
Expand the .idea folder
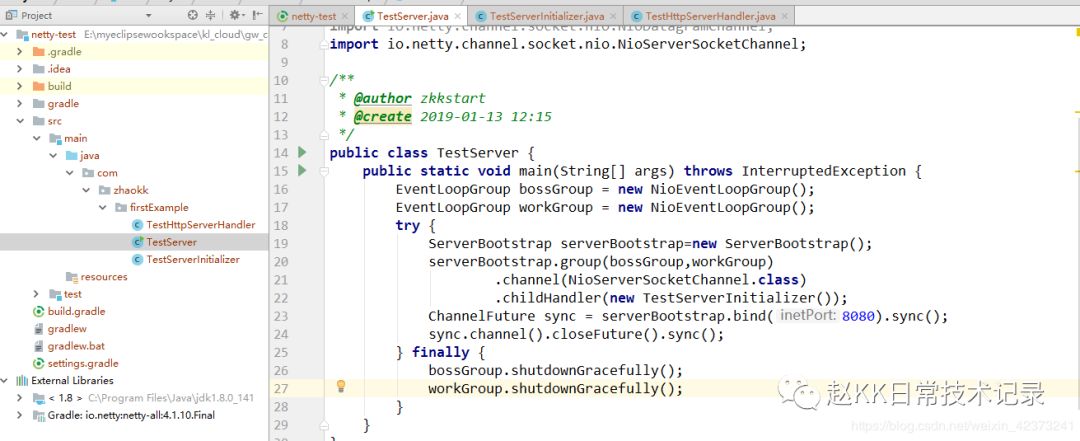tap(19, 69)
